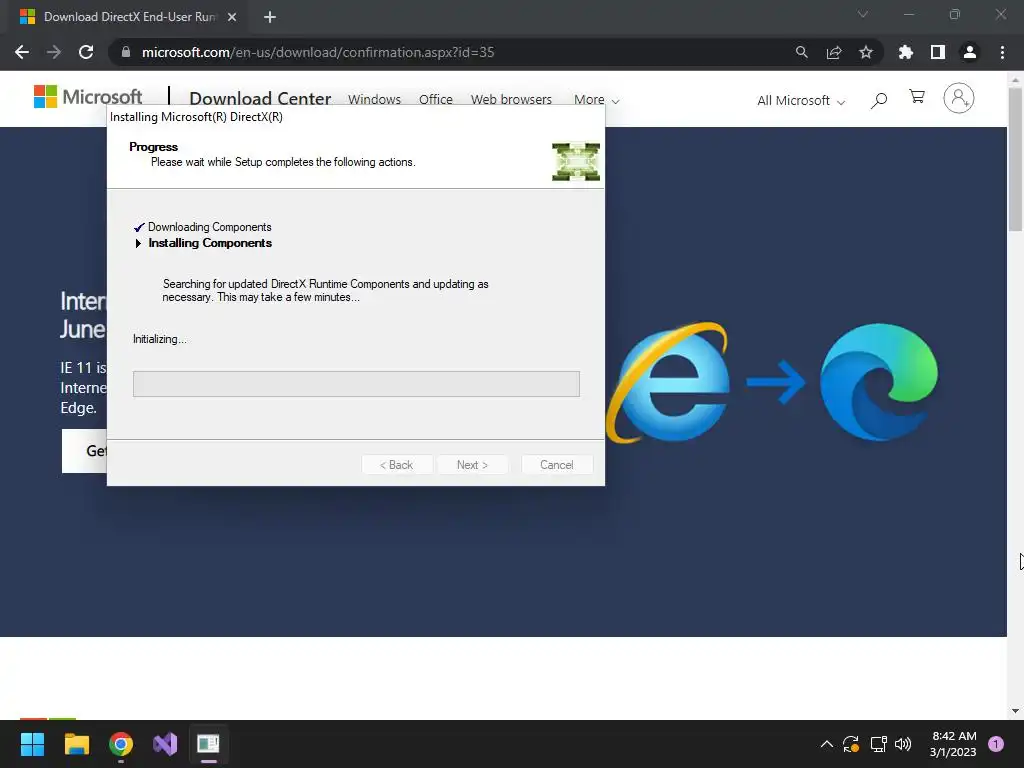The image size is (1024, 768).
Task: Click the Chrome forward arrow
Action: 54,52
